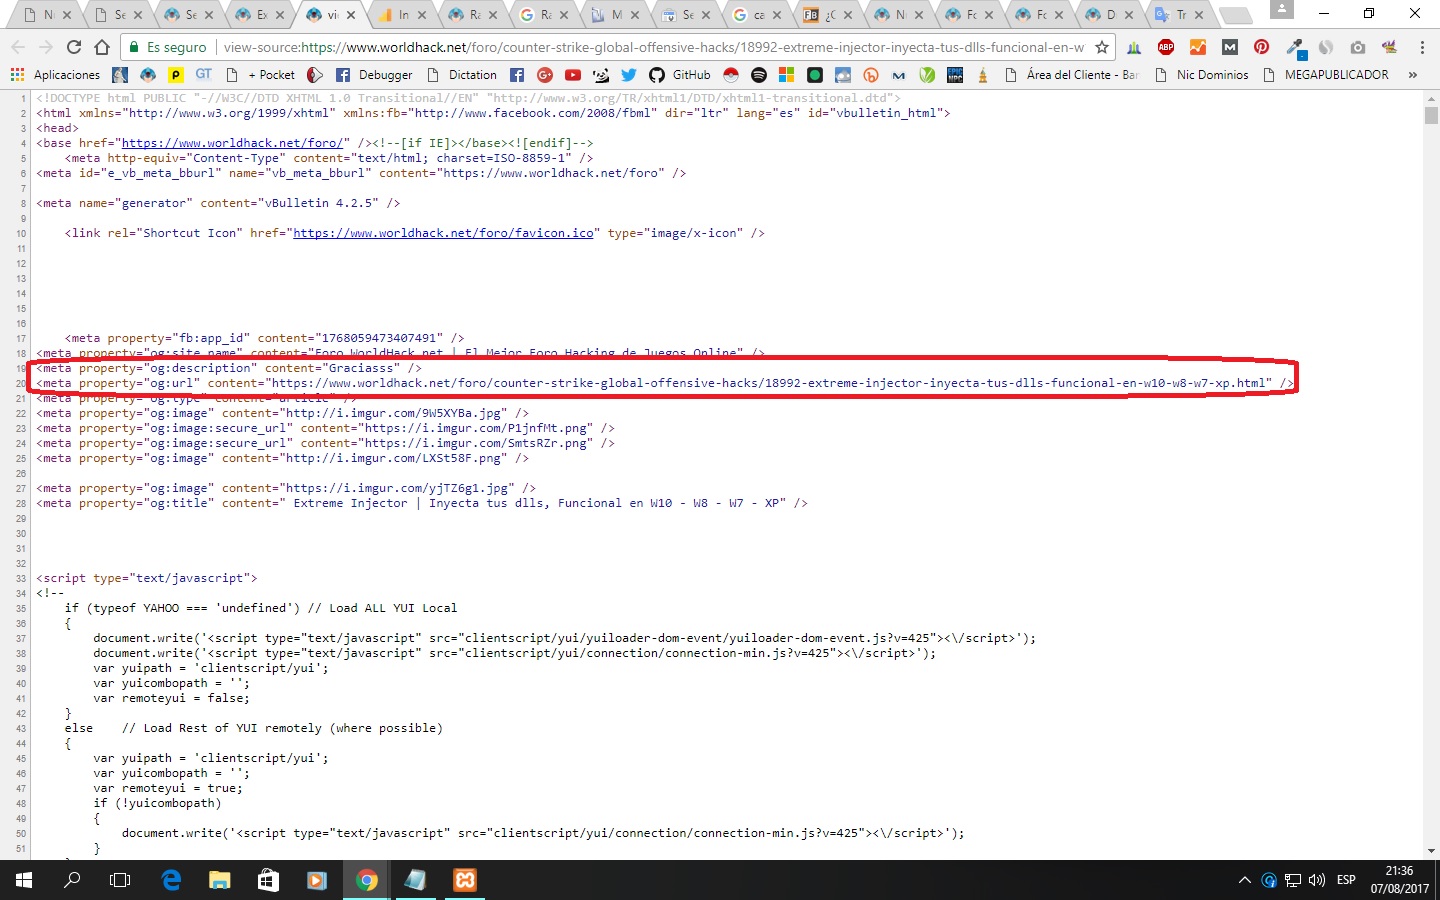This screenshot has width=1440, height=900.
Task: Open the Twitter bookmark
Action: 629,75
